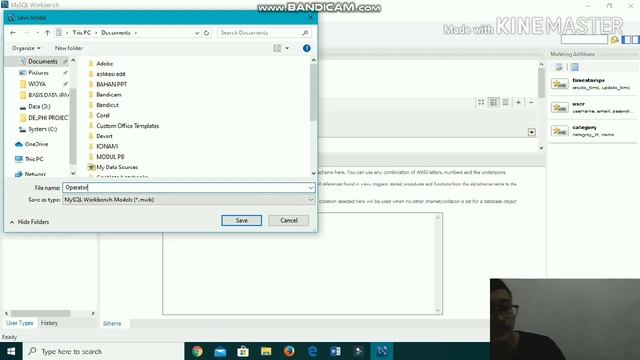Select the Bandicut folder
The height and width of the screenshot is (360, 640).
[x=107, y=105]
